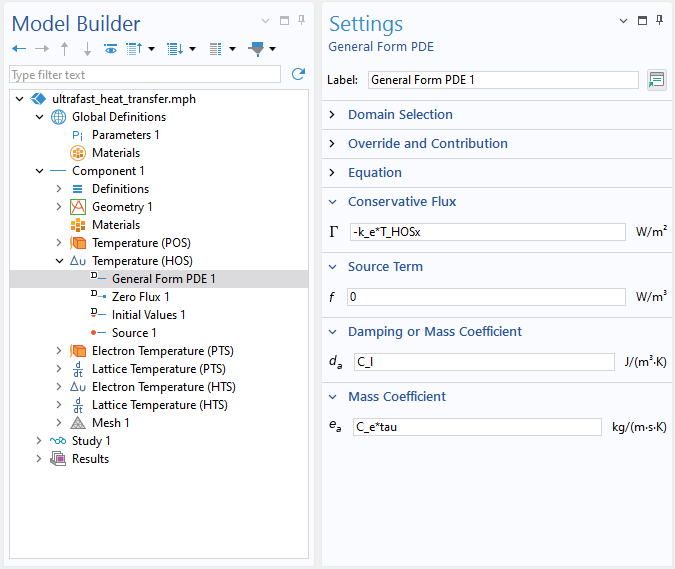Select Initial Values 1 in the tree
This screenshot has height=569, width=675.
148,315
